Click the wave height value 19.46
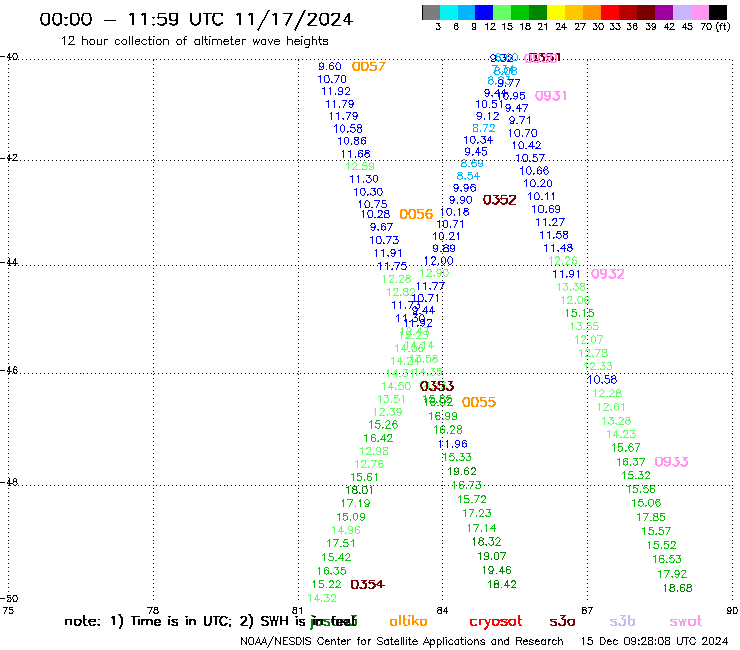Screen dimensions: 740x650 click(496, 570)
